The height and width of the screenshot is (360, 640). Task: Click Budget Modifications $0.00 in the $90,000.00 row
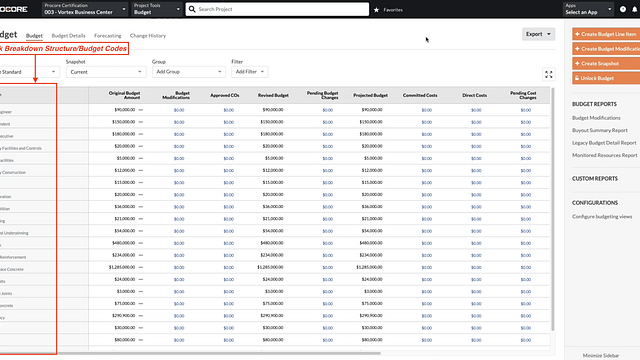(179, 110)
